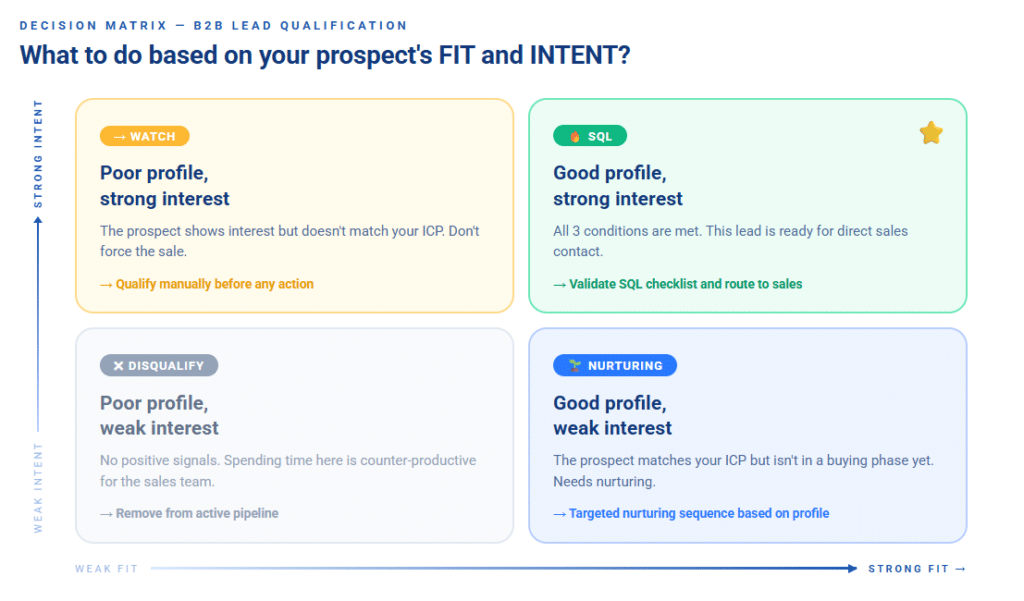1024x601 pixels.
Task: Open 'Qualify manually before any action' link
Action: [207, 284]
